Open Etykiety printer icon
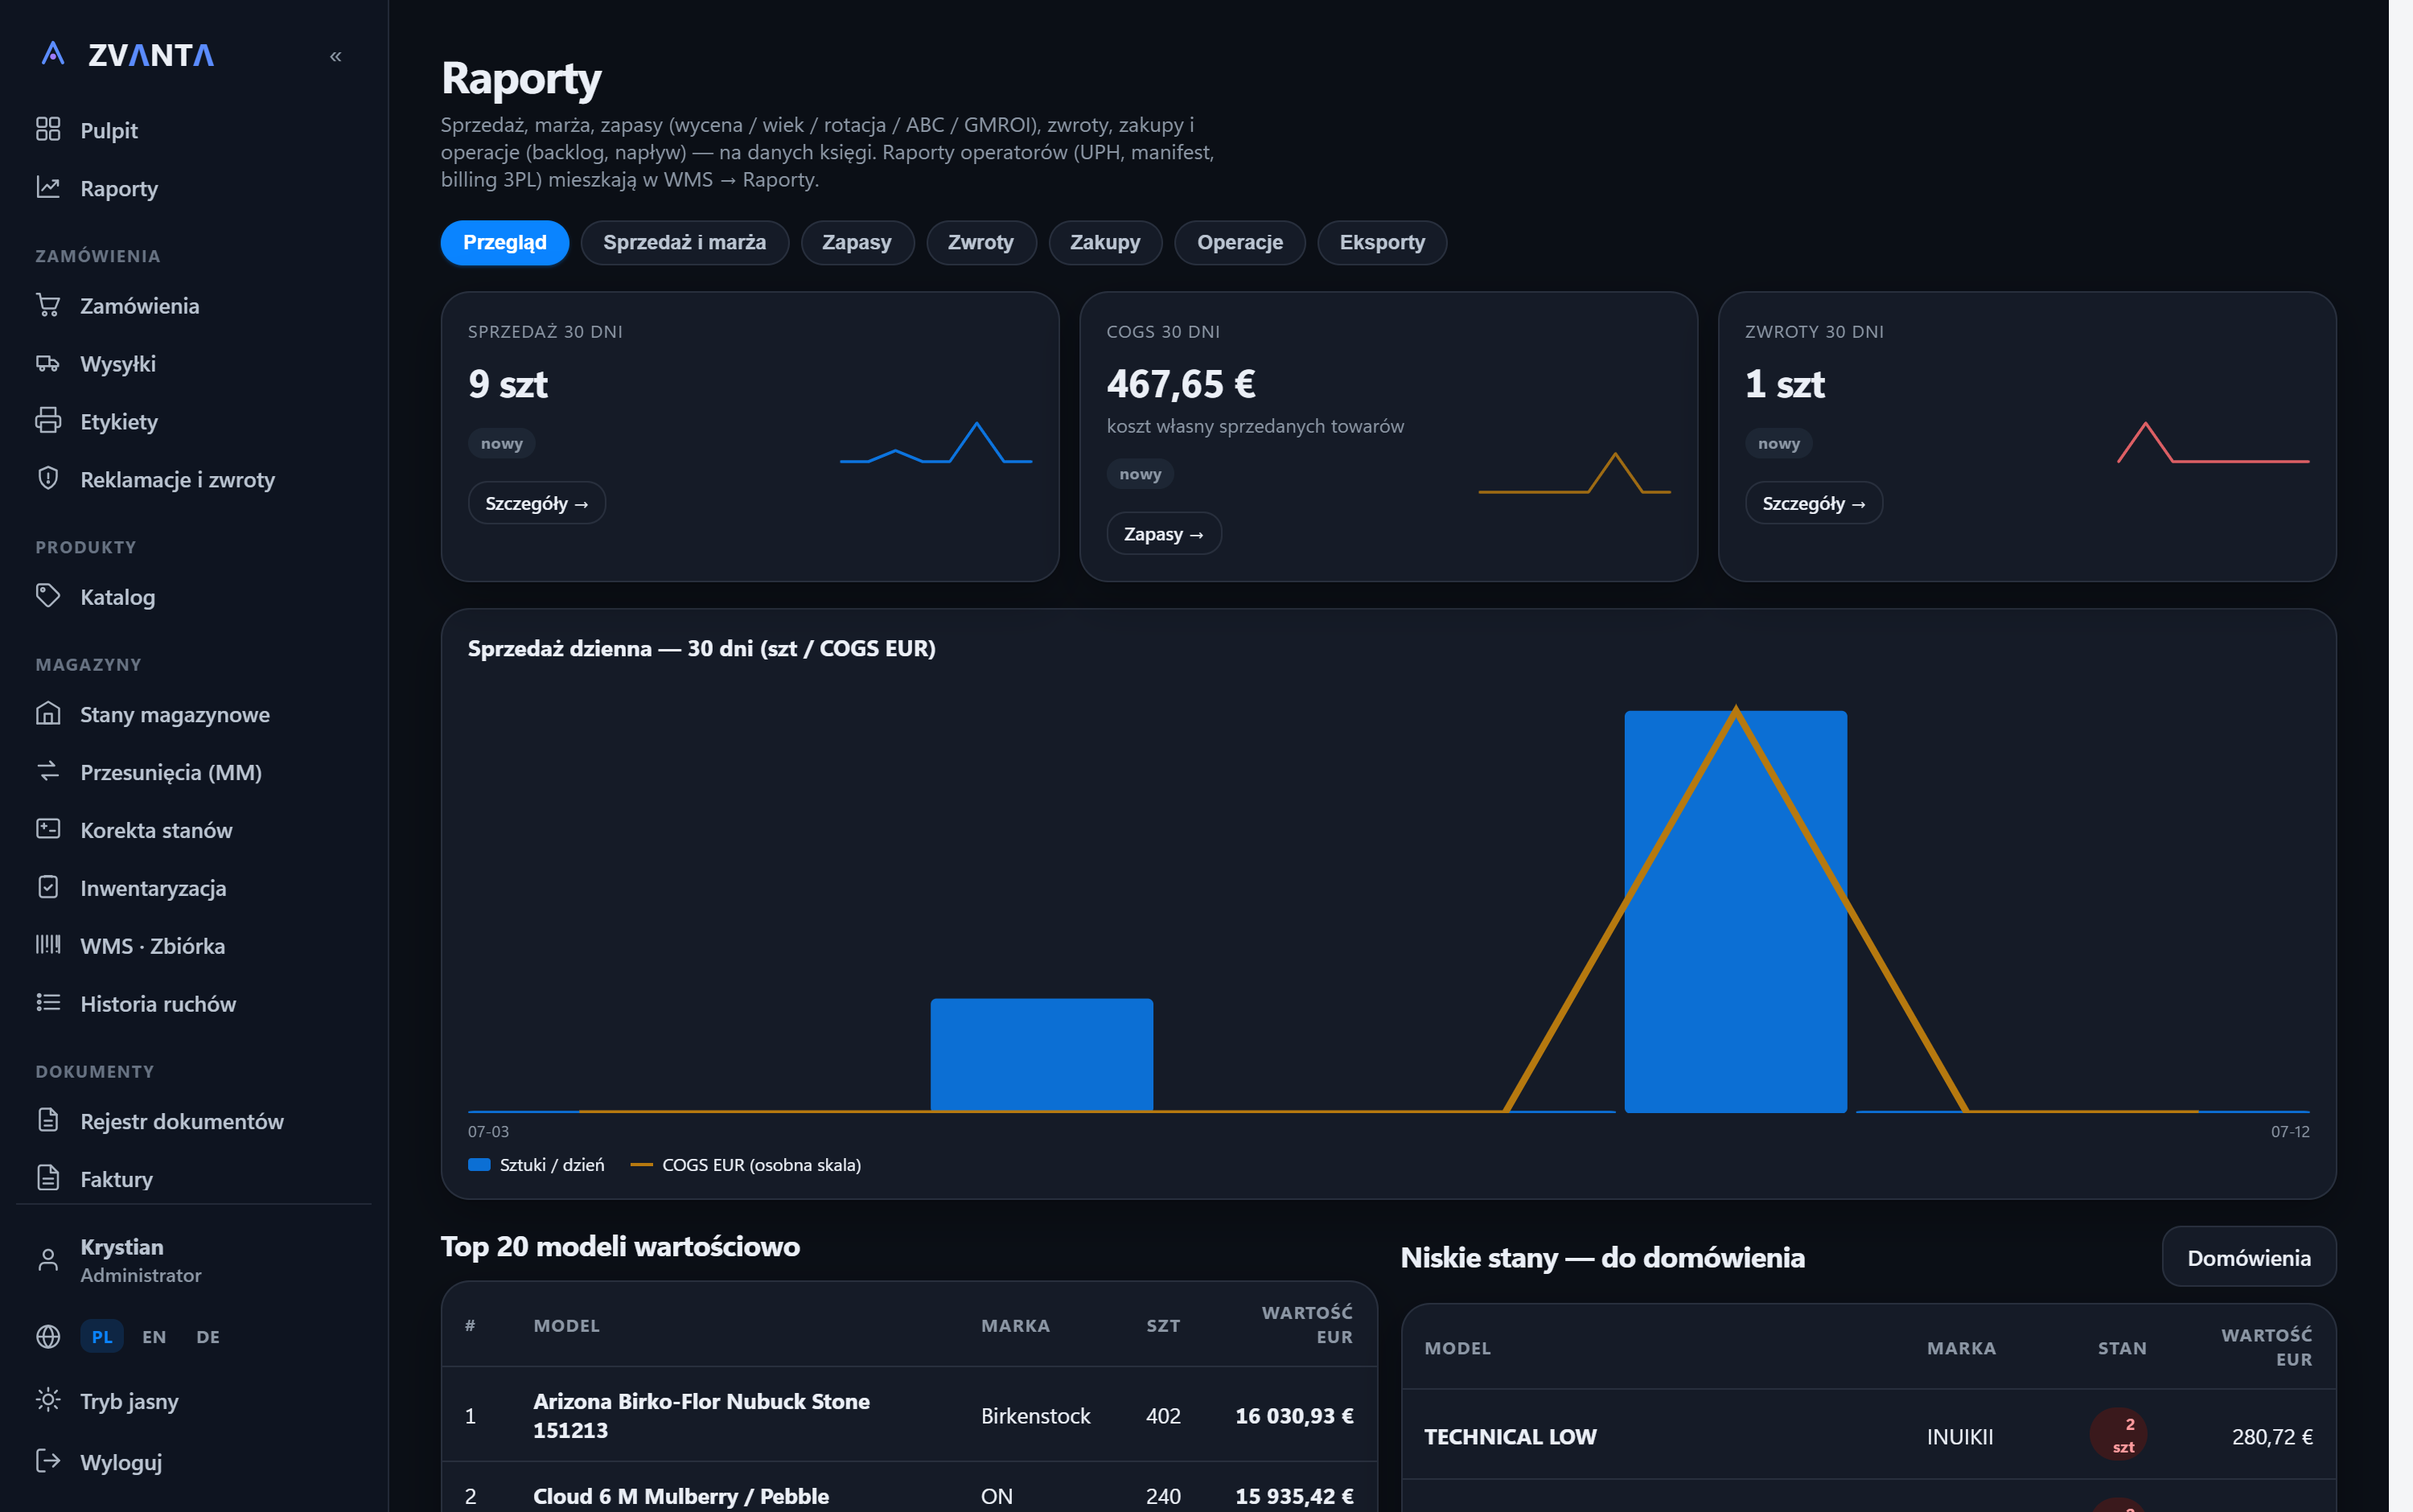Viewport: 2413px width, 1512px height. (48, 420)
